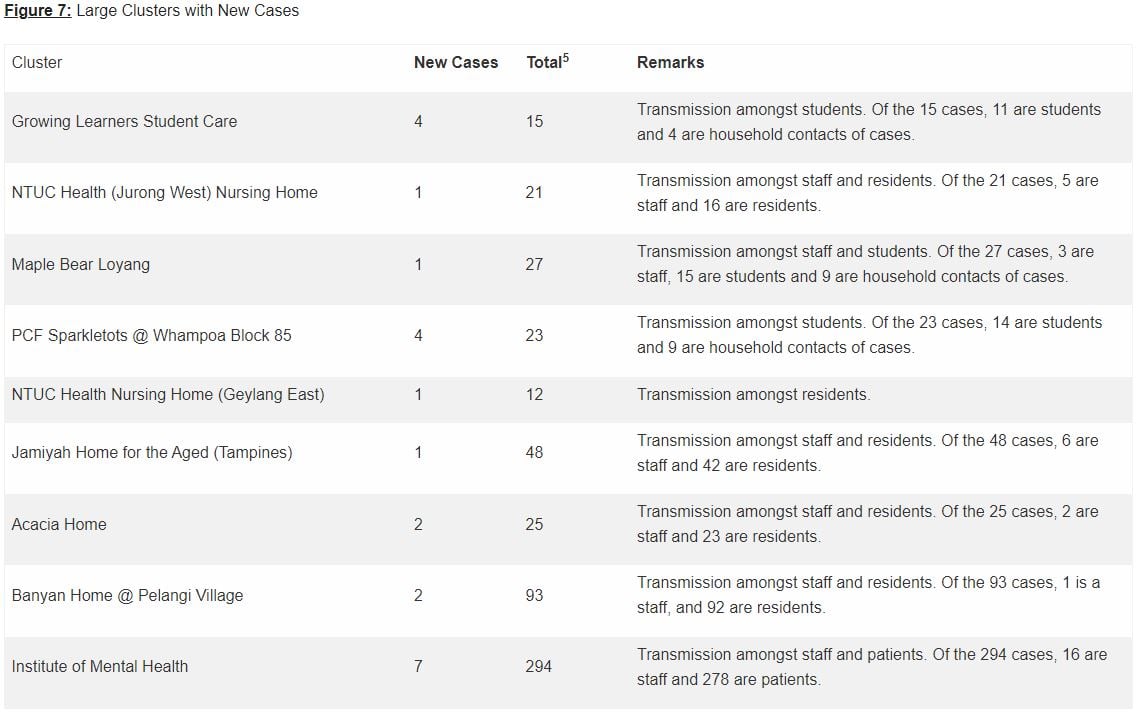This screenshot has height=718, width=1139.
Task: Click the Remarks column header
Action: pos(670,62)
